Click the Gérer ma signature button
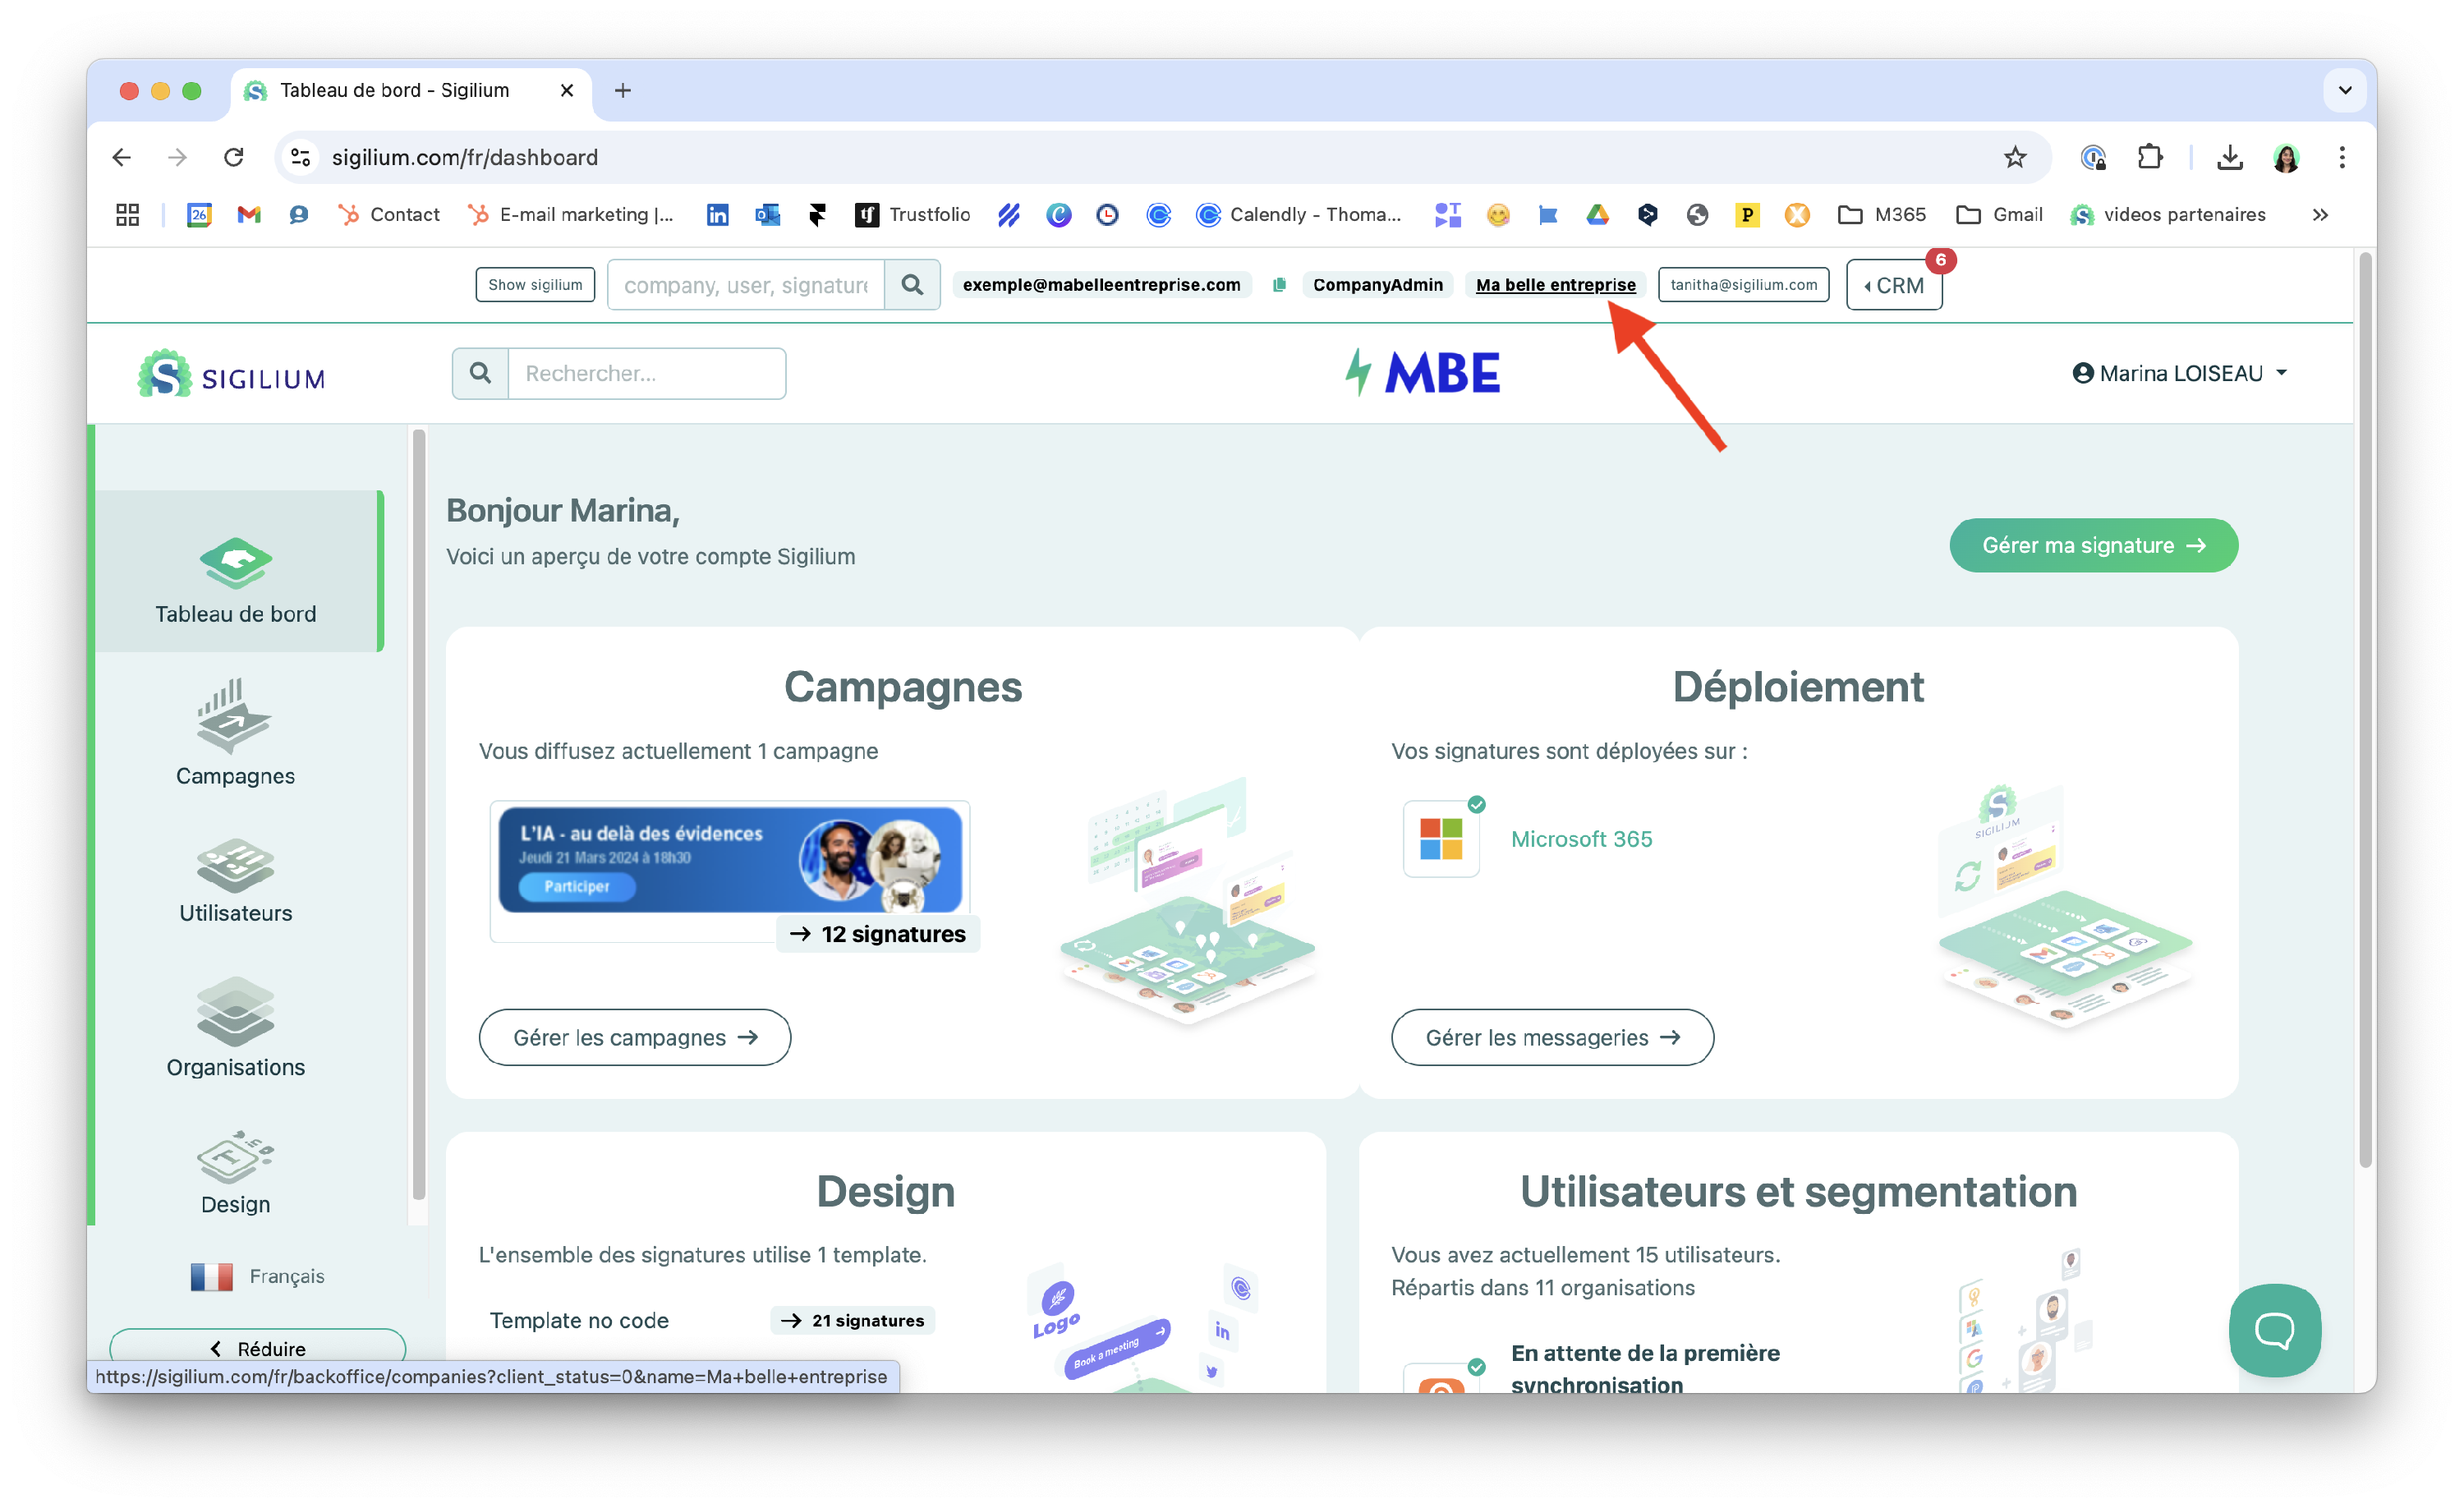This screenshot has height=1508, width=2464. tap(2092, 545)
